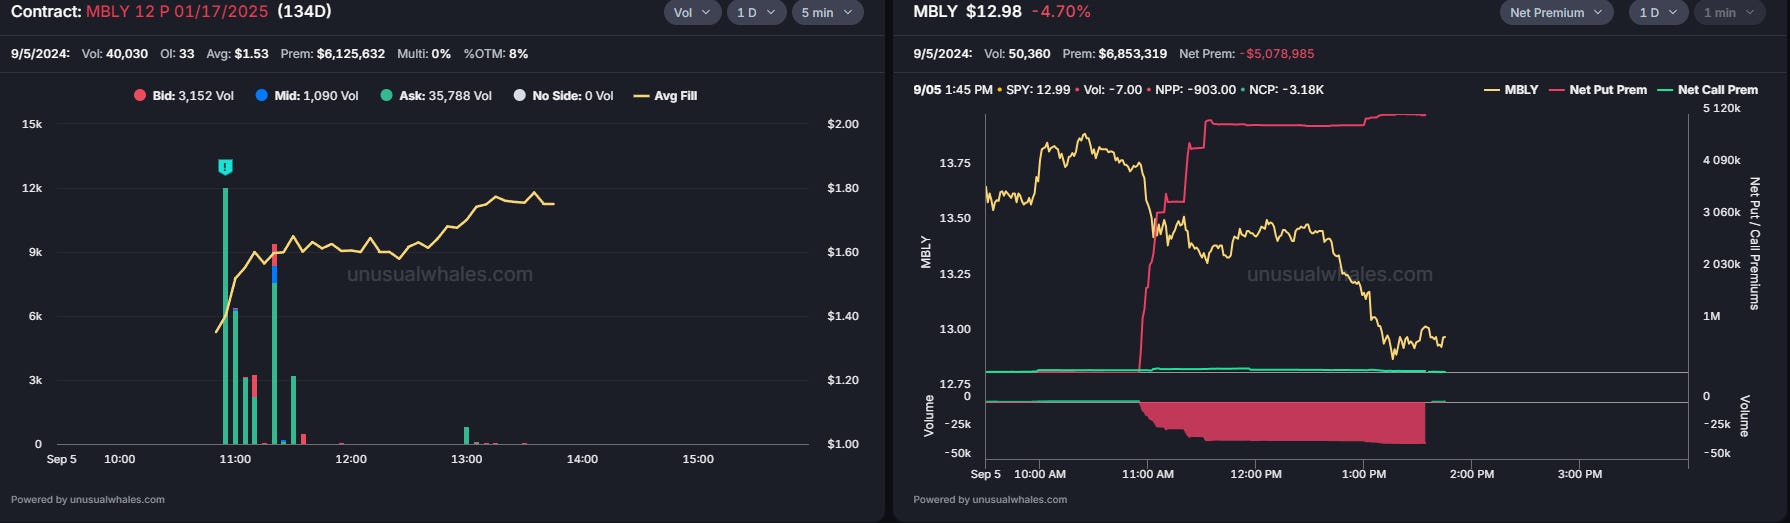Click the Prem: $6,853,319 stat

(x=1115, y=54)
